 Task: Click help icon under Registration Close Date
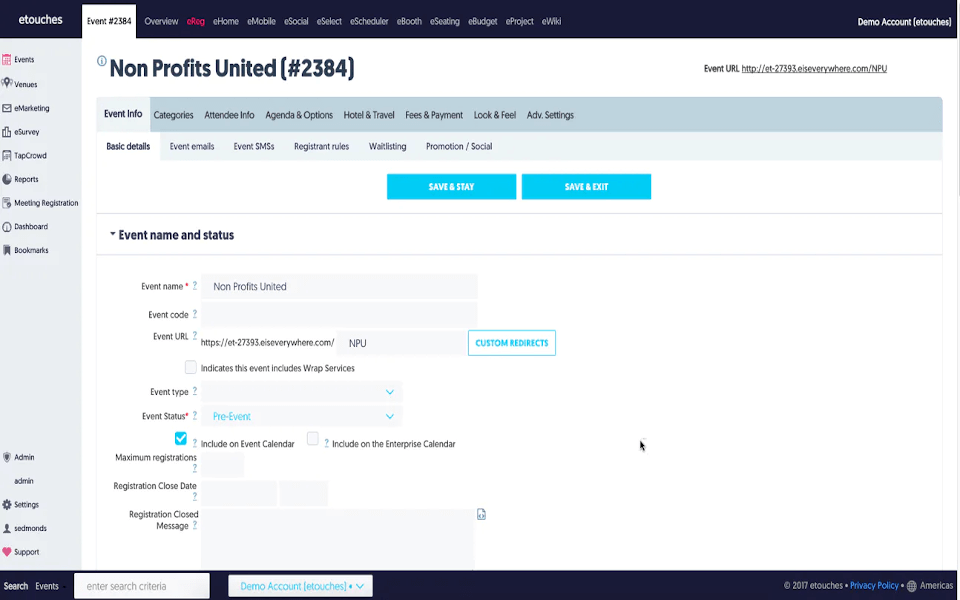195,497
